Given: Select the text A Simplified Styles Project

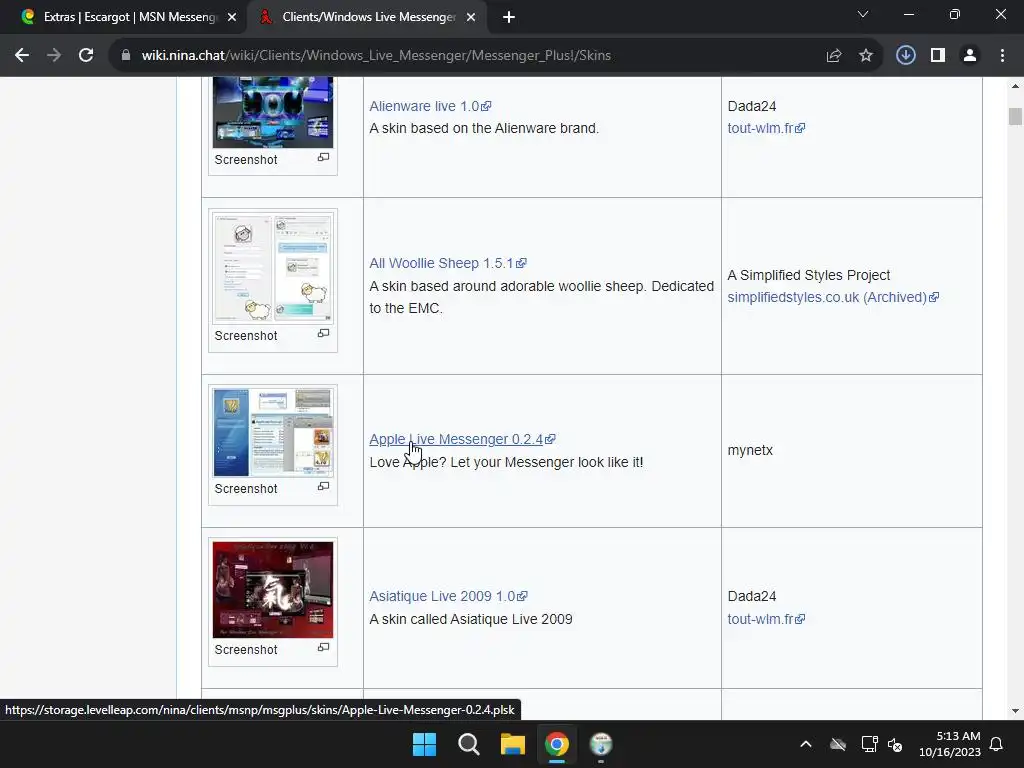Looking at the screenshot, I should (808, 275).
